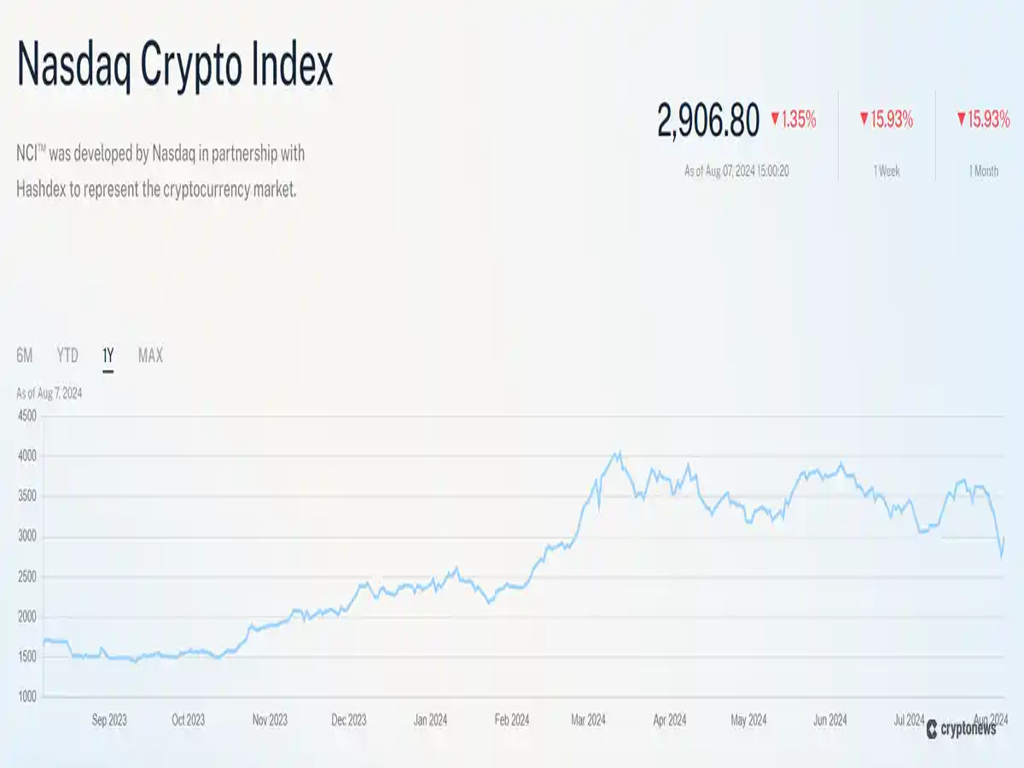
Task: Click the red down arrow beside 1.35%
Action: click(774, 120)
